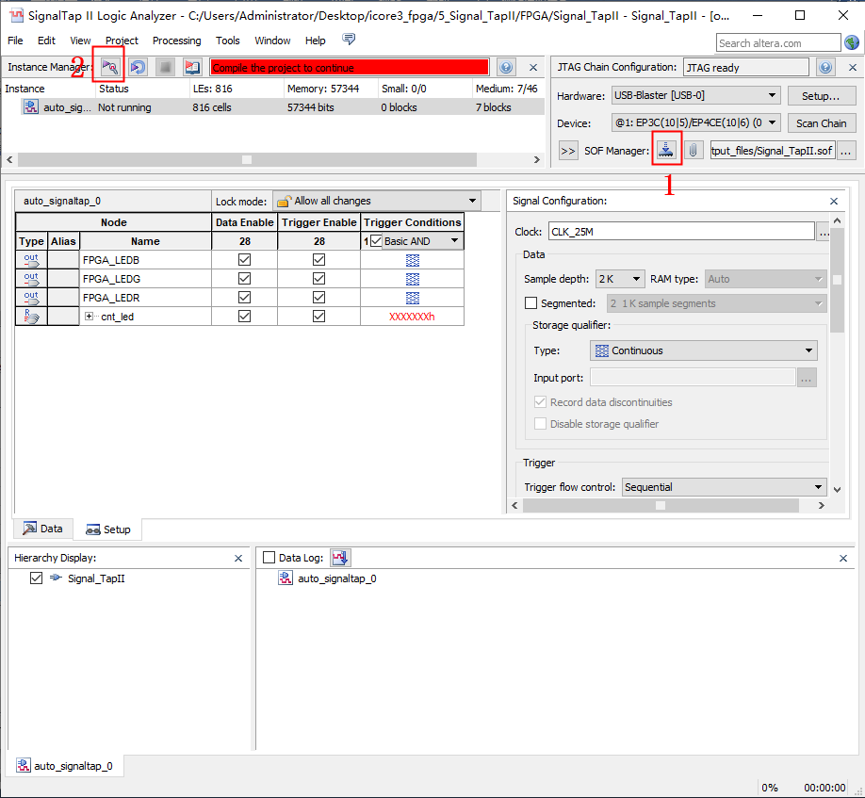
Task: Click the hardware Setup... button
Action: click(821, 96)
